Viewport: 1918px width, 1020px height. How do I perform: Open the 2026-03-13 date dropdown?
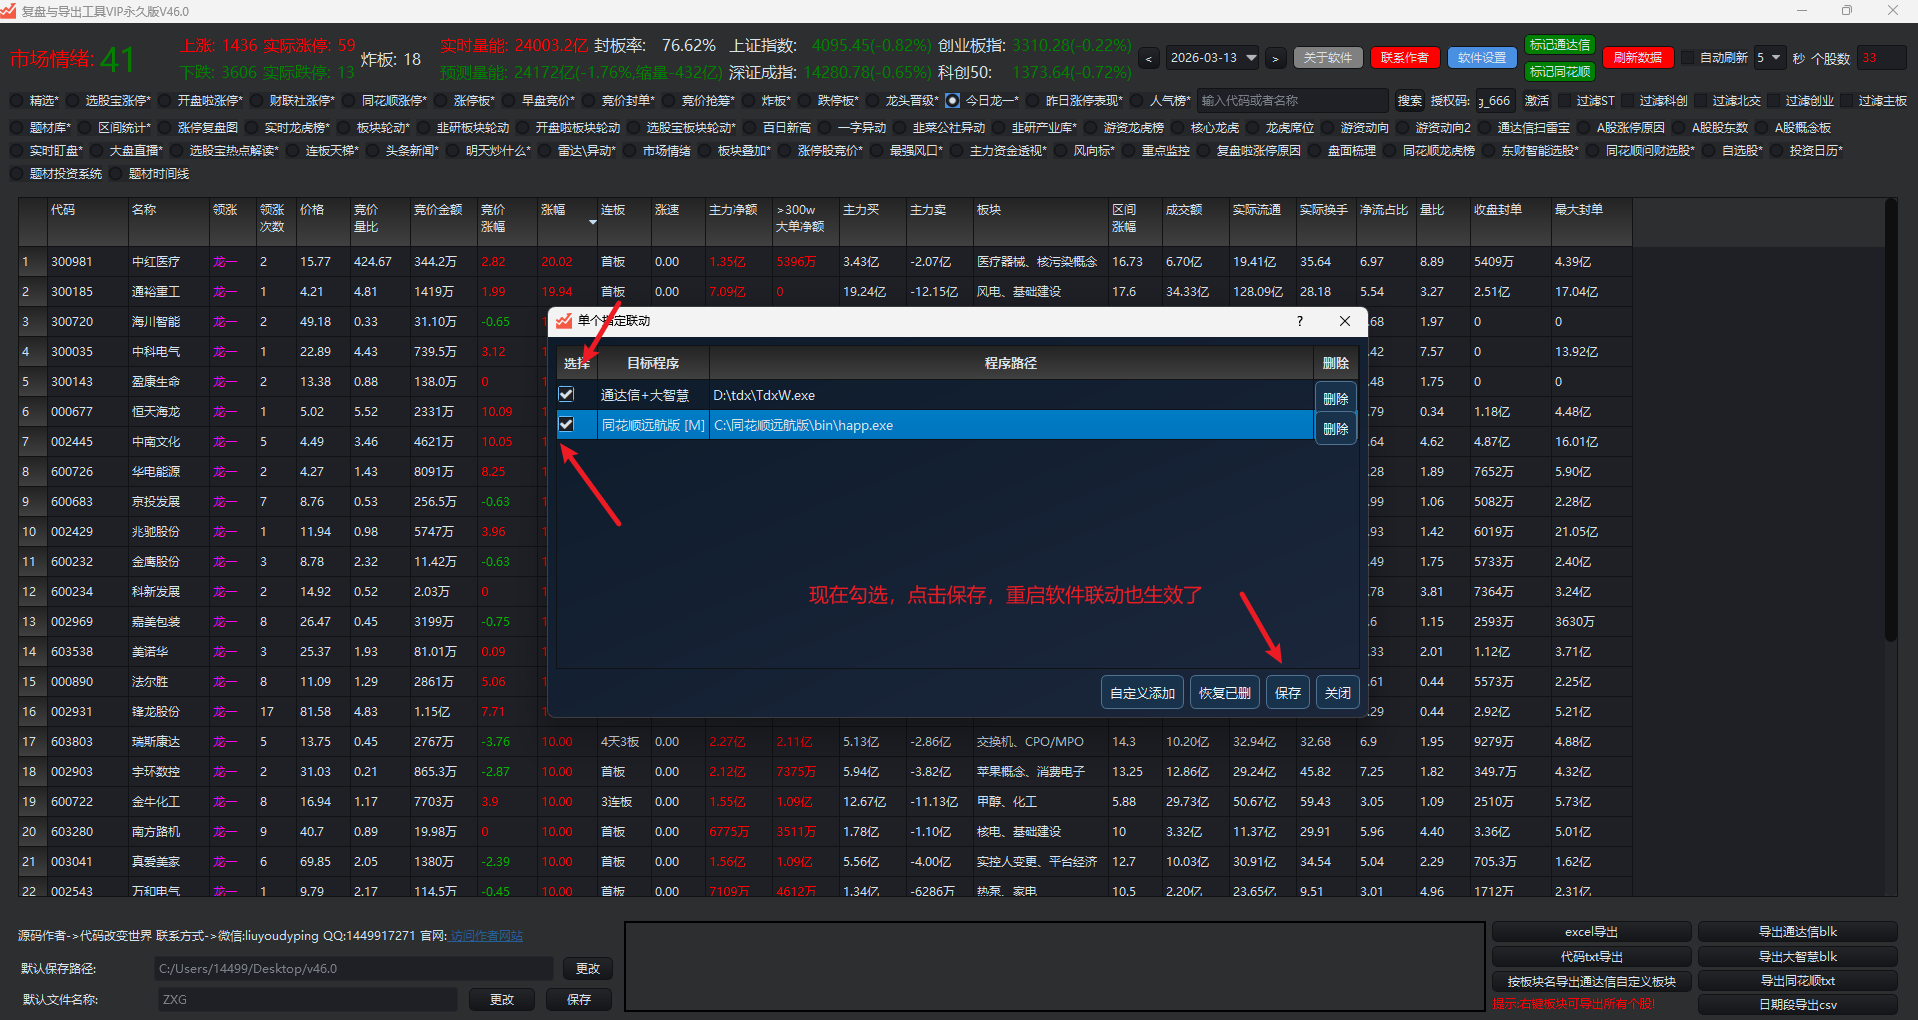pos(1251,58)
